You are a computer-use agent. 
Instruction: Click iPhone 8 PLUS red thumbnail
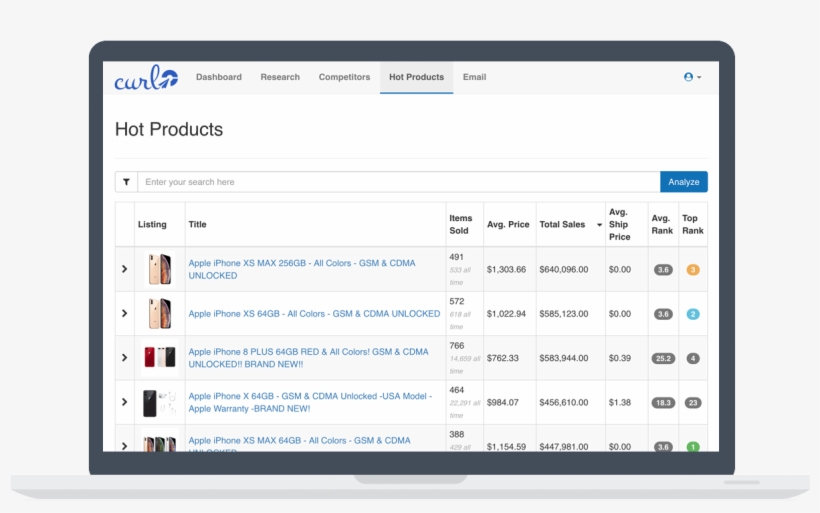point(160,358)
